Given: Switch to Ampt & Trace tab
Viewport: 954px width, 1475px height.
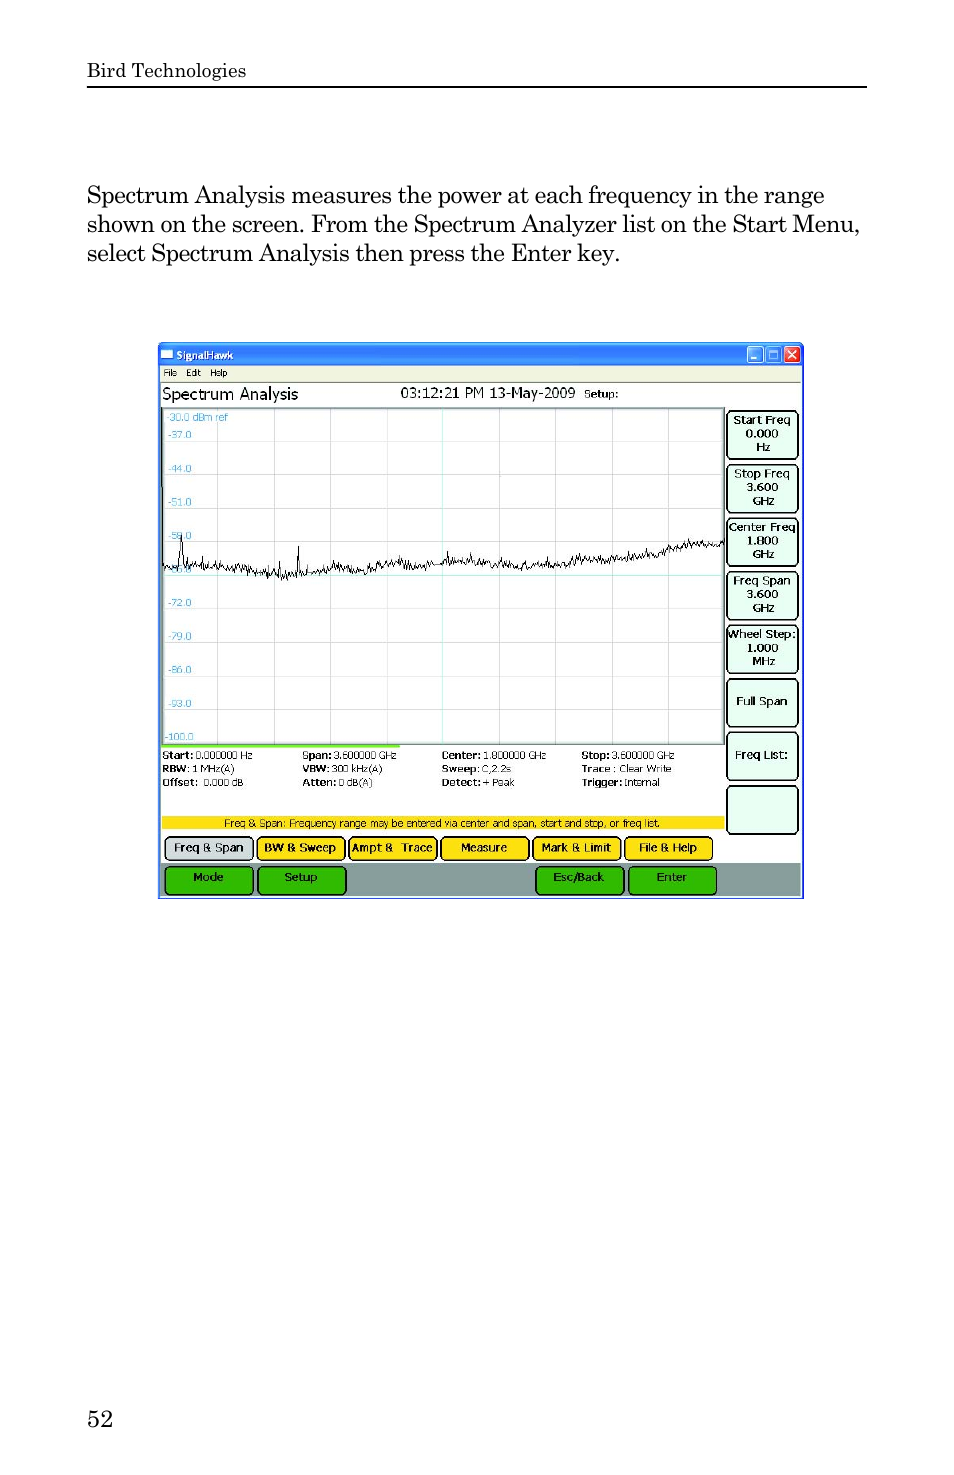Looking at the screenshot, I should (x=392, y=848).
